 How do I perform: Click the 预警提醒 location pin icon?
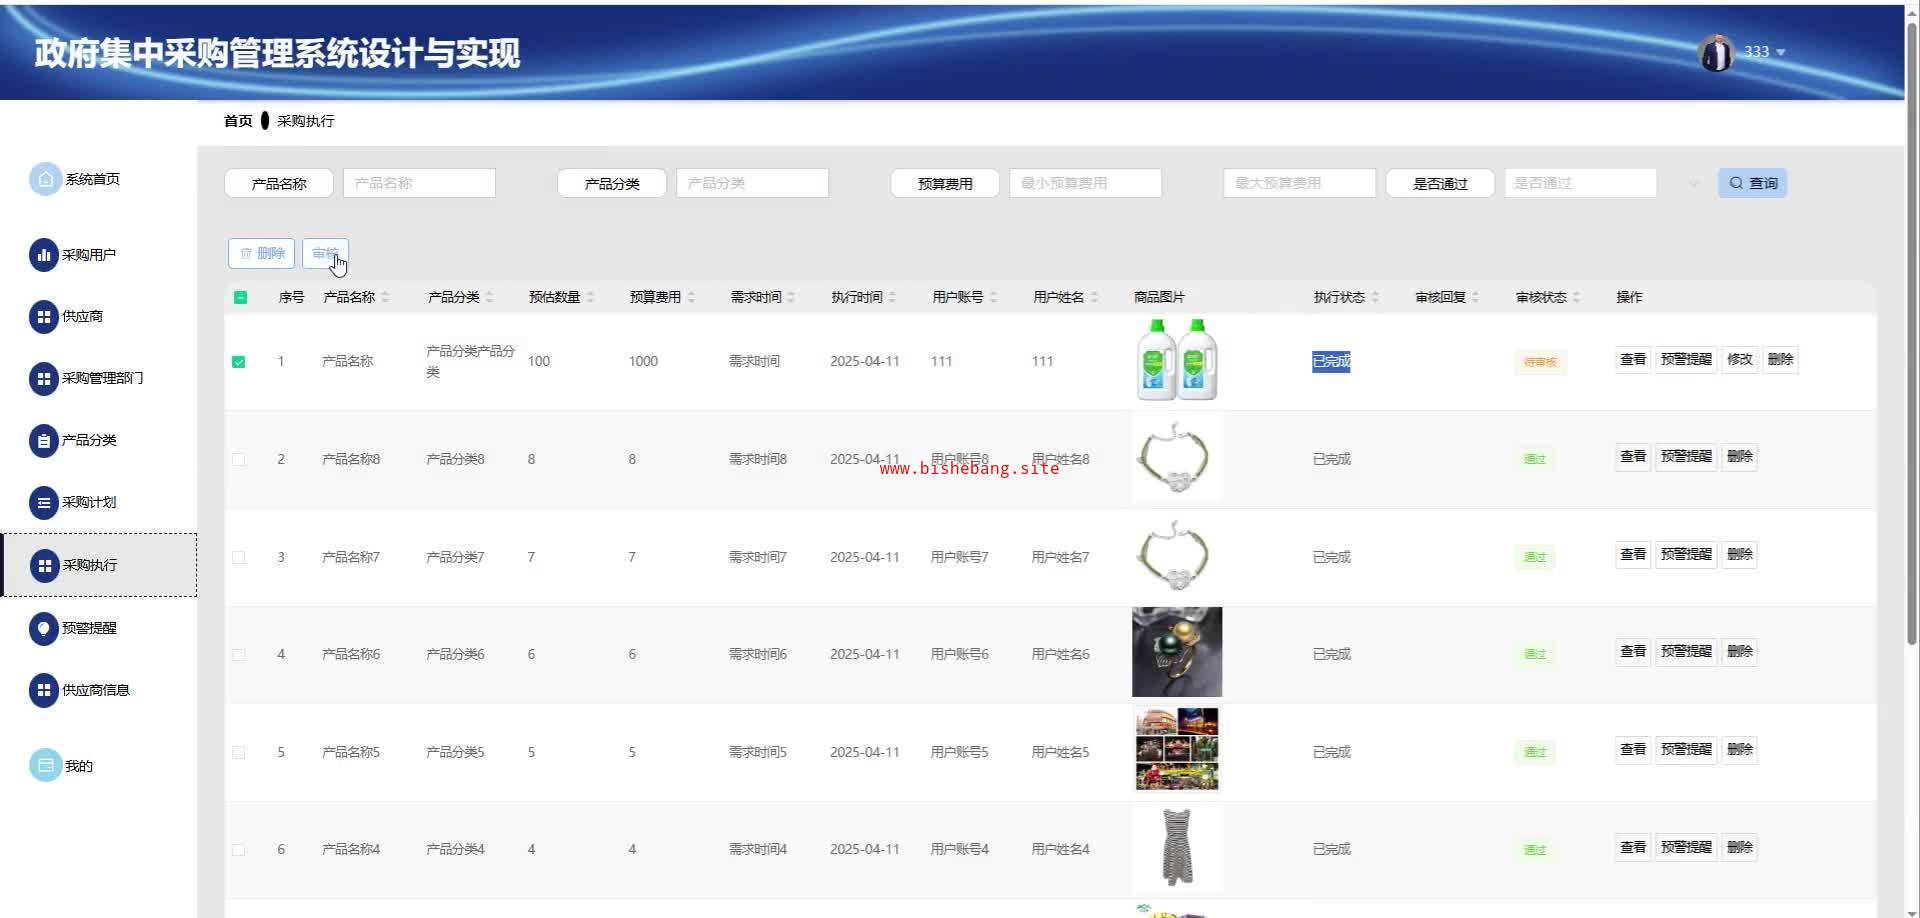(x=43, y=628)
